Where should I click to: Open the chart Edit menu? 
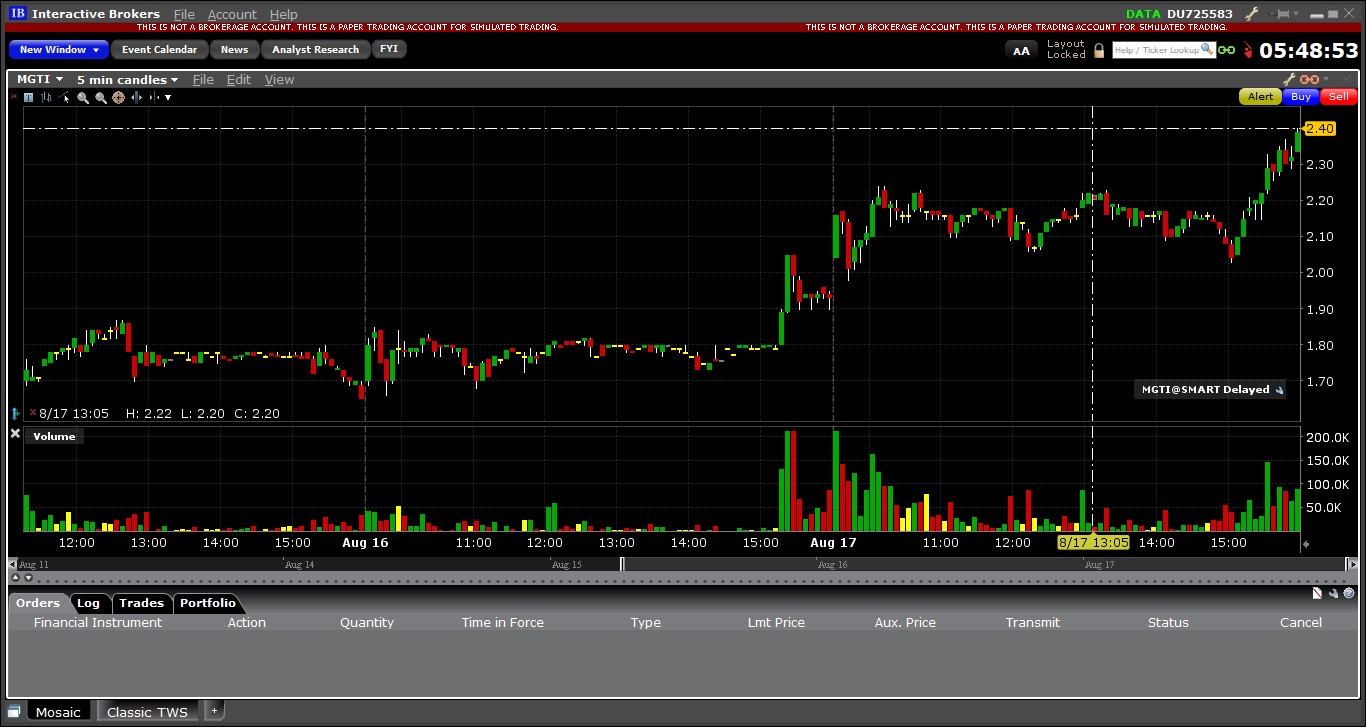pos(238,79)
